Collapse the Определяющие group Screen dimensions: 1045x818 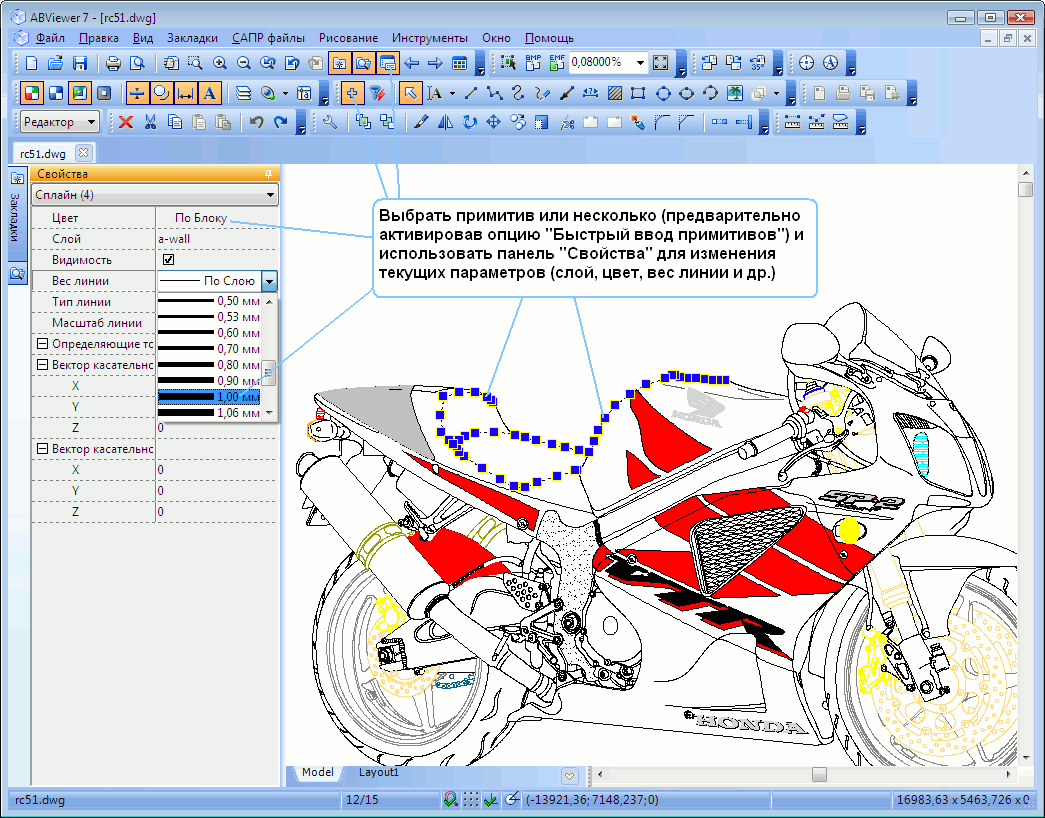point(42,344)
